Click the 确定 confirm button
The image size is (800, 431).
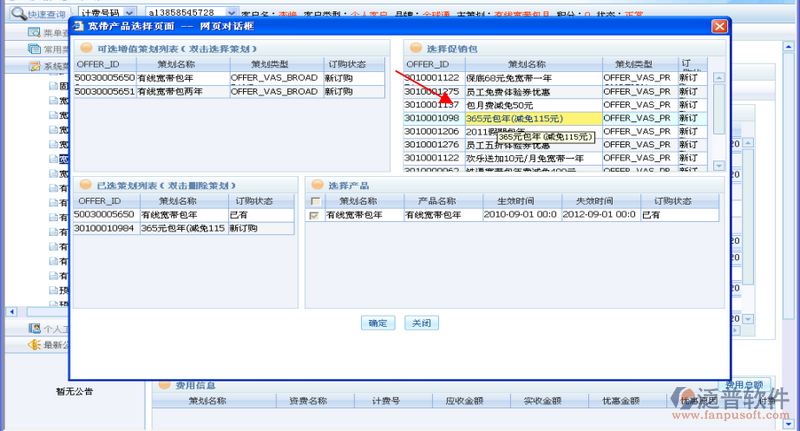point(378,323)
